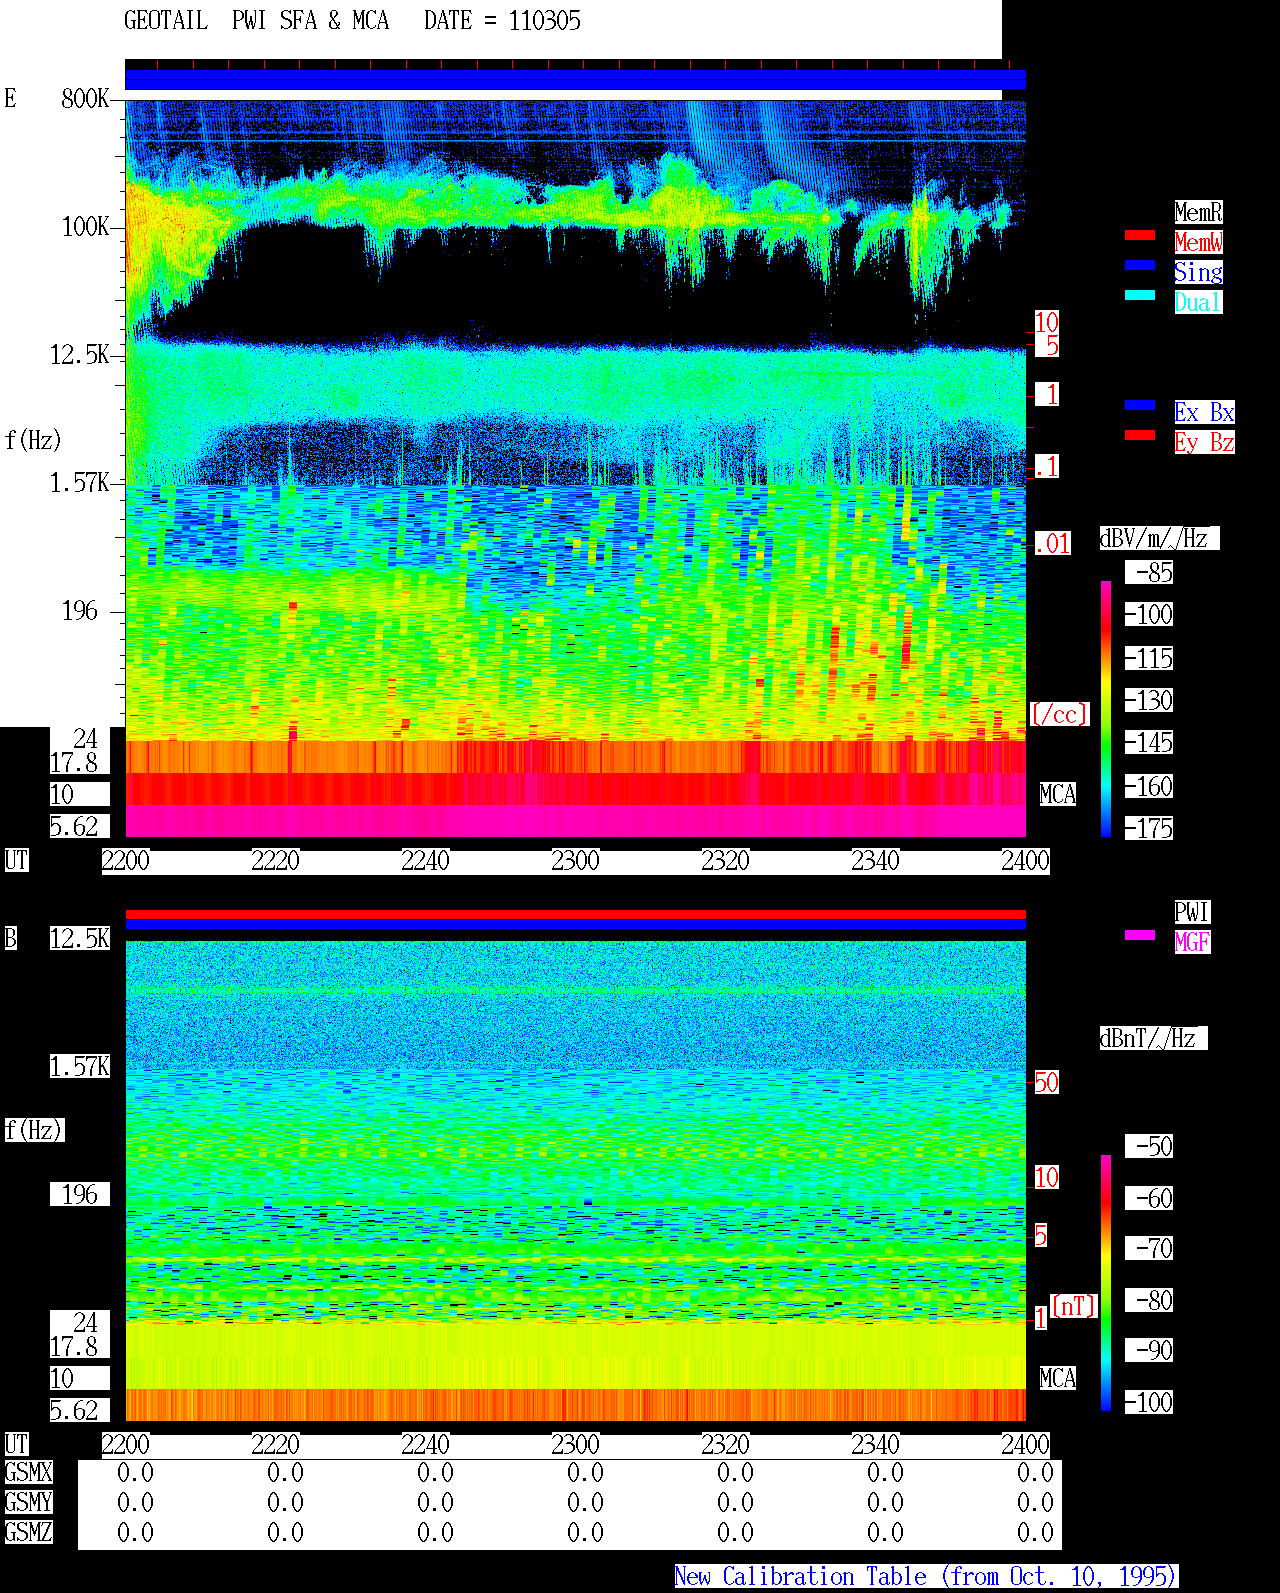Click the cyan Dual legend swatch

(x=1140, y=295)
